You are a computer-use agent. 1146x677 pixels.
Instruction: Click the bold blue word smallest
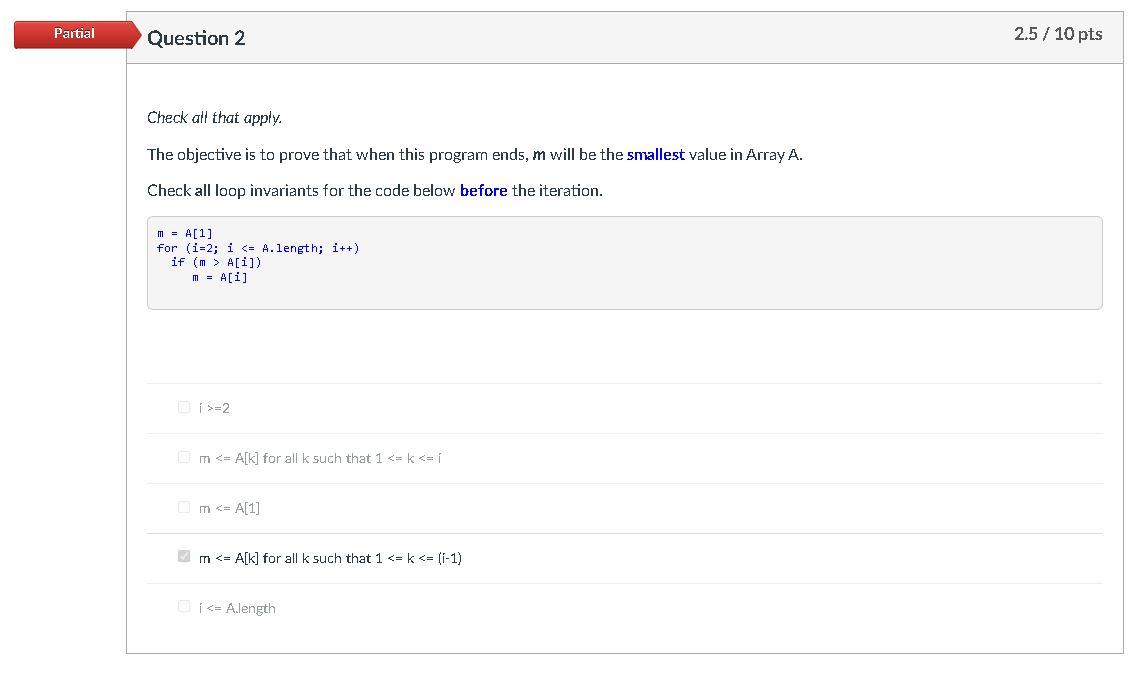pos(656,154)
